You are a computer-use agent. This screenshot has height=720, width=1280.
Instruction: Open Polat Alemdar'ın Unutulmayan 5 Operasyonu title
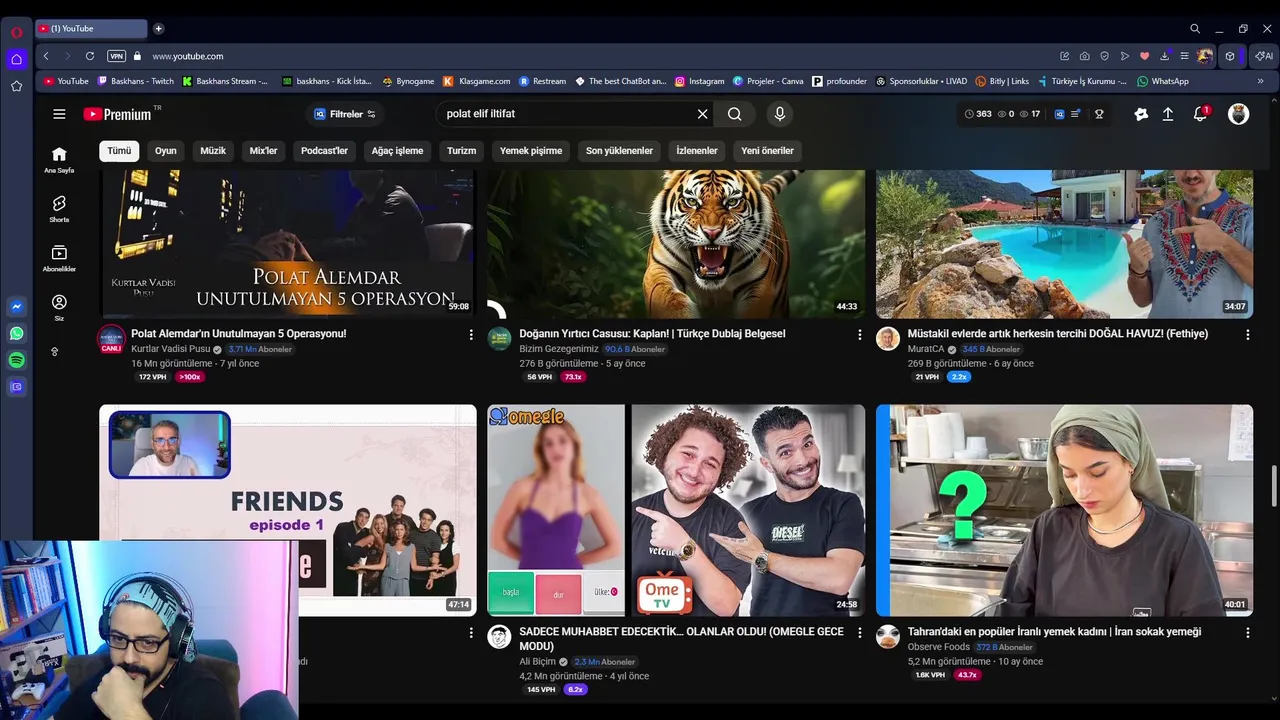(x=238, y=334)
